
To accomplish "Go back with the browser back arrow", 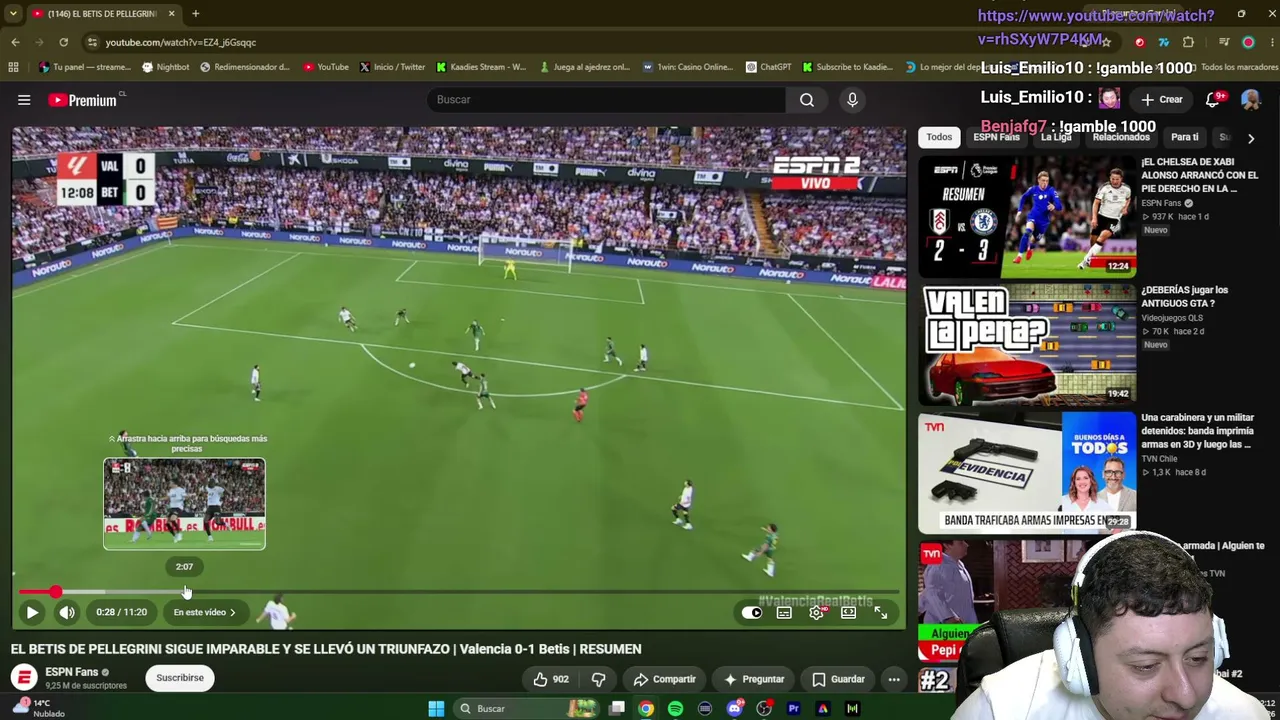I will coord(15,42).
